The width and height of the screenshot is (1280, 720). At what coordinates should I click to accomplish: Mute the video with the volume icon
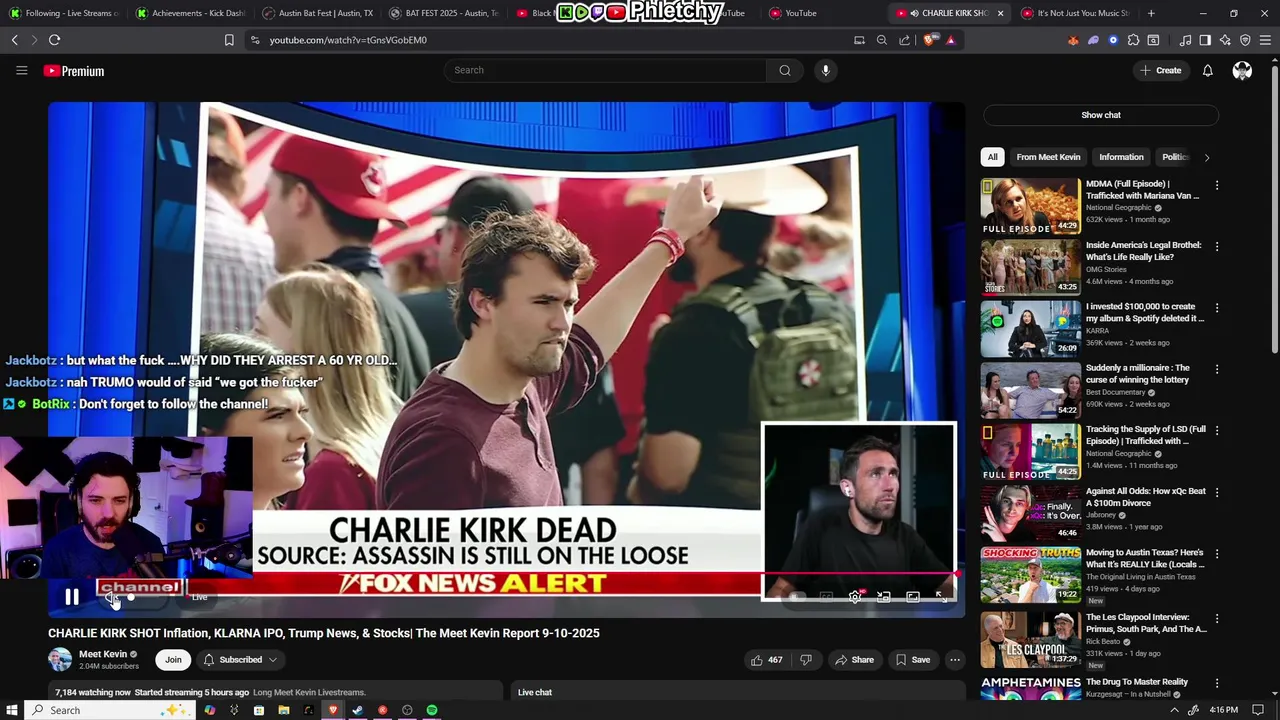click(x=113, y=597)
